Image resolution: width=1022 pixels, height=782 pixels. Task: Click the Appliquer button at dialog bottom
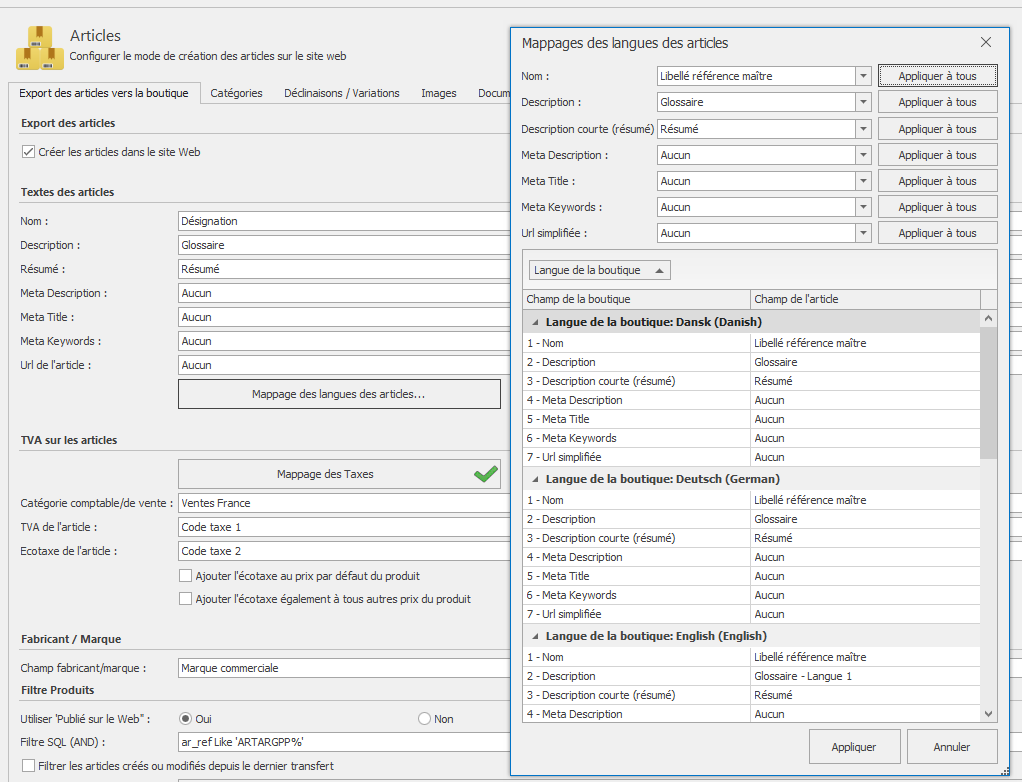[x=854, y=747]
